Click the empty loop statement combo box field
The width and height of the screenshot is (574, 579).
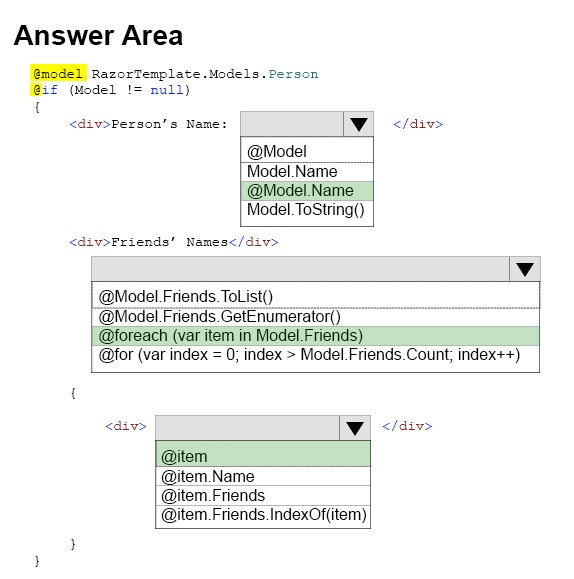(x=301, y=269)
